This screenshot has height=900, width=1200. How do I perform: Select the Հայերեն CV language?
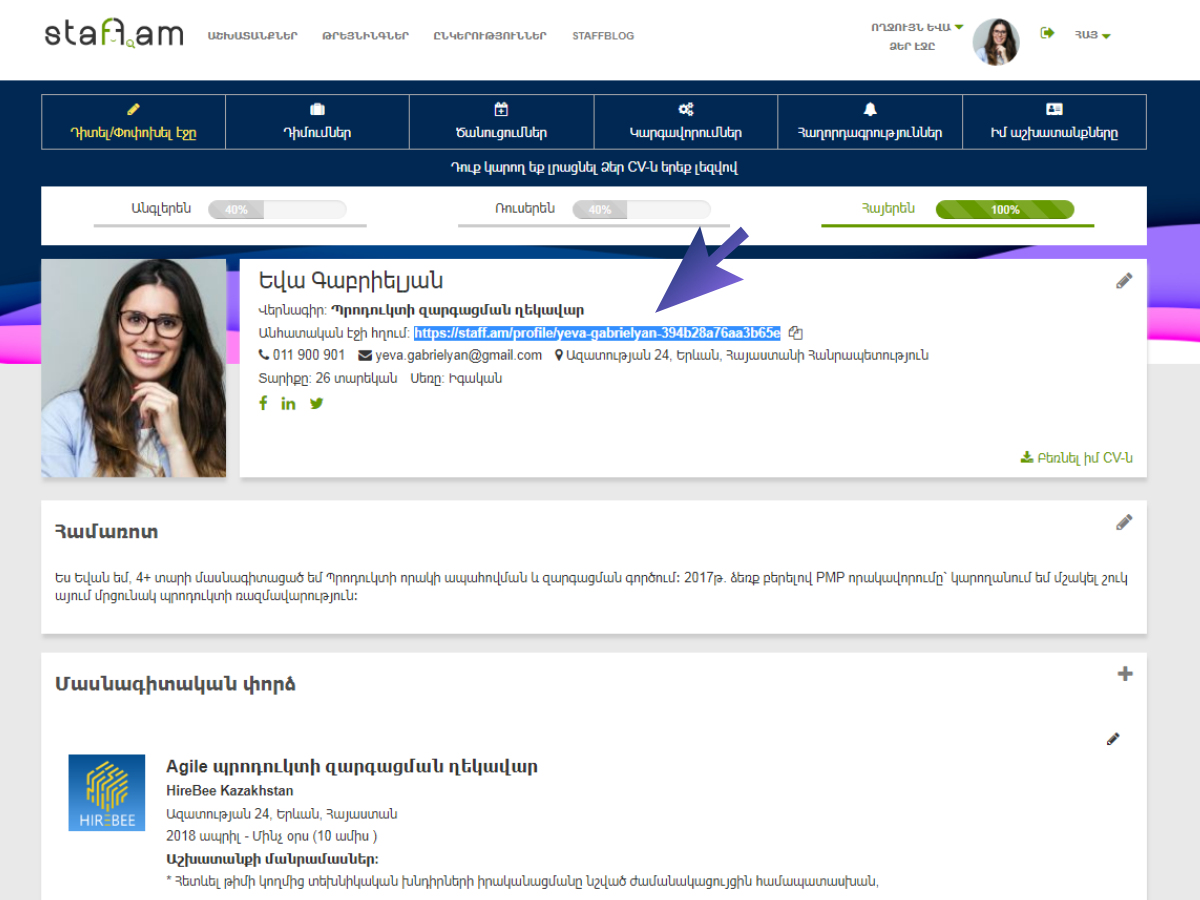coord(888,209)
